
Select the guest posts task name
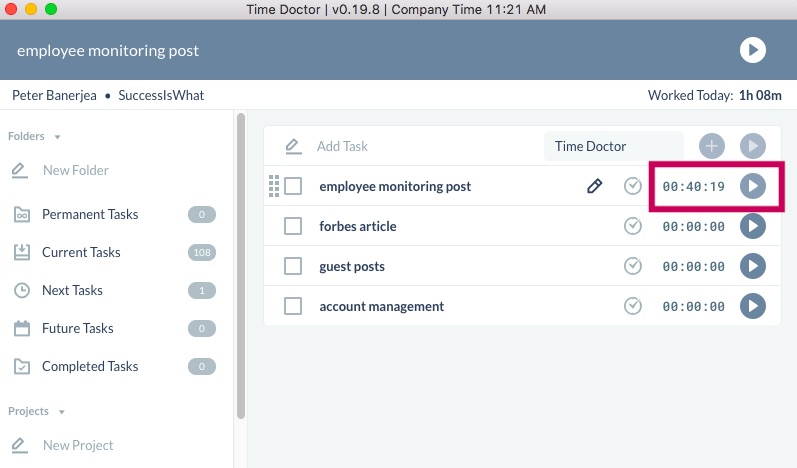pyautogui.click(x=352, y=266)
